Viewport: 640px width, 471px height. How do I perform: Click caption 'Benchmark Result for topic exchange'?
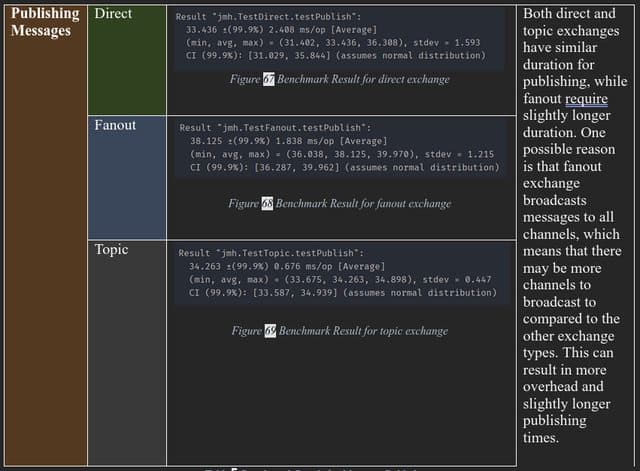click(x=363, y=331)
